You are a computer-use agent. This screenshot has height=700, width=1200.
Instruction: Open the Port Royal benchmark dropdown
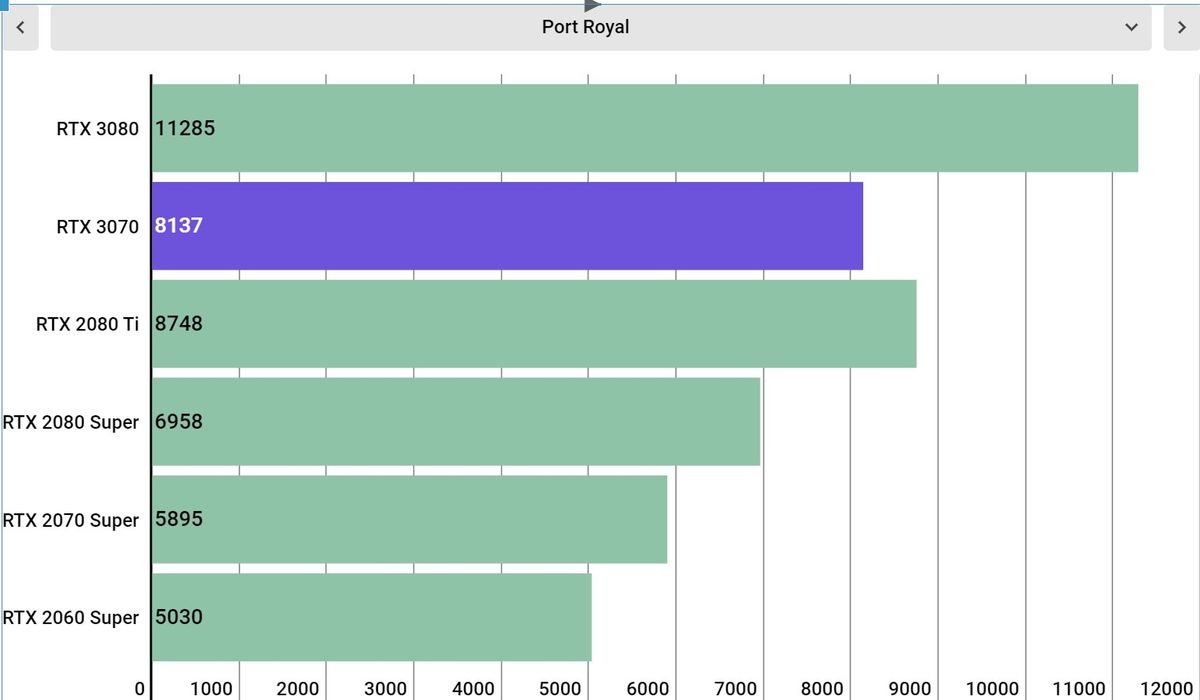coord(600,27)
